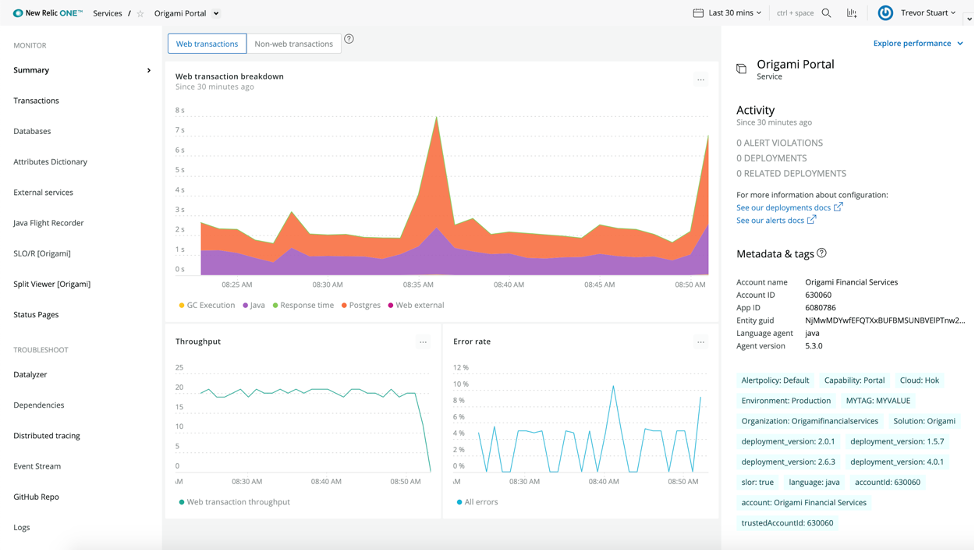Click Environment: Production tag
974x550 pixels.
[x=786, y=401]
